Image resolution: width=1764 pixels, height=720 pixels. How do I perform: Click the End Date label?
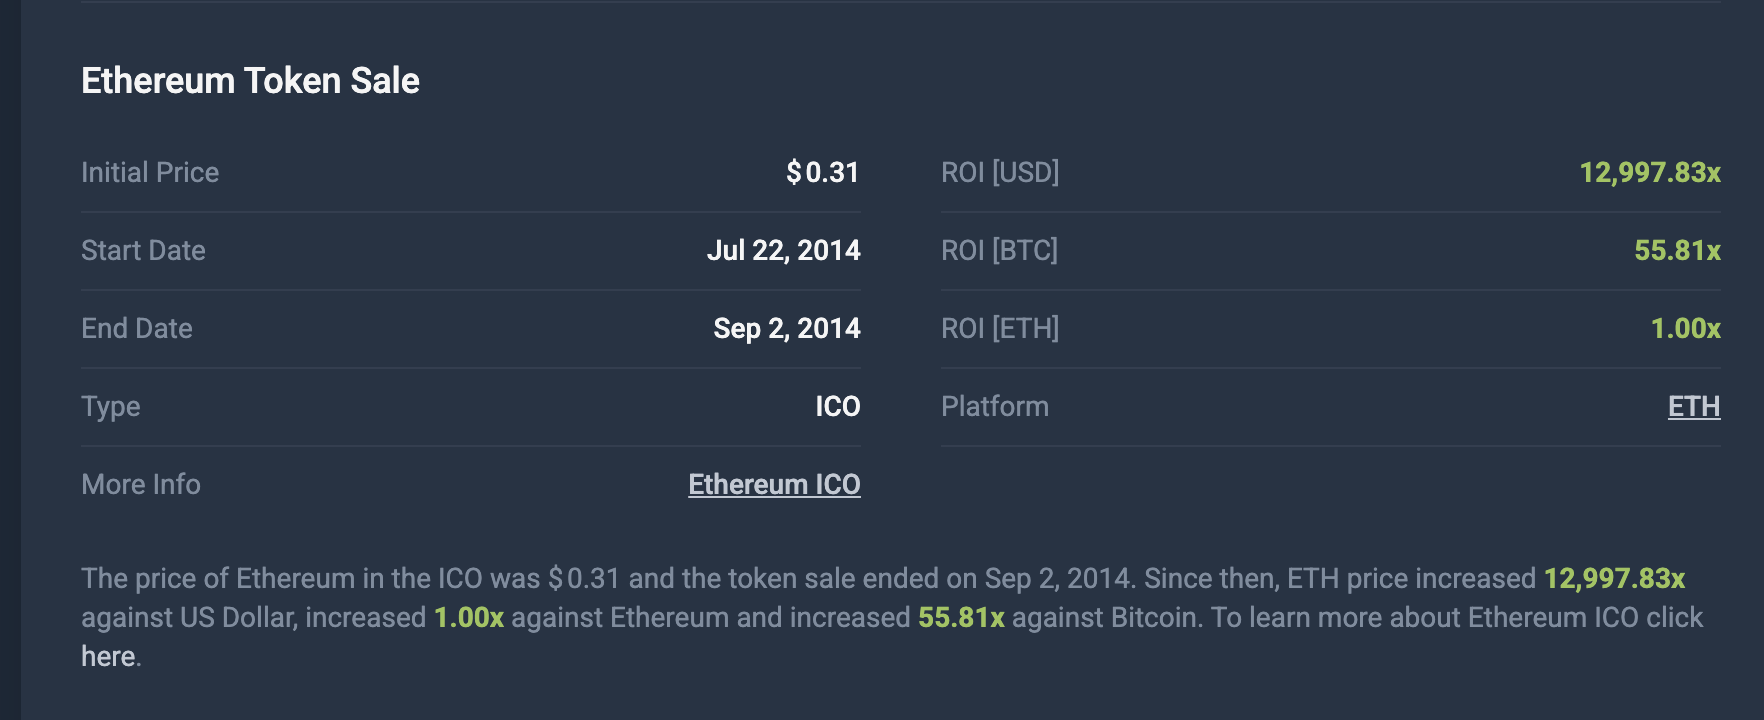coord(137,328)
